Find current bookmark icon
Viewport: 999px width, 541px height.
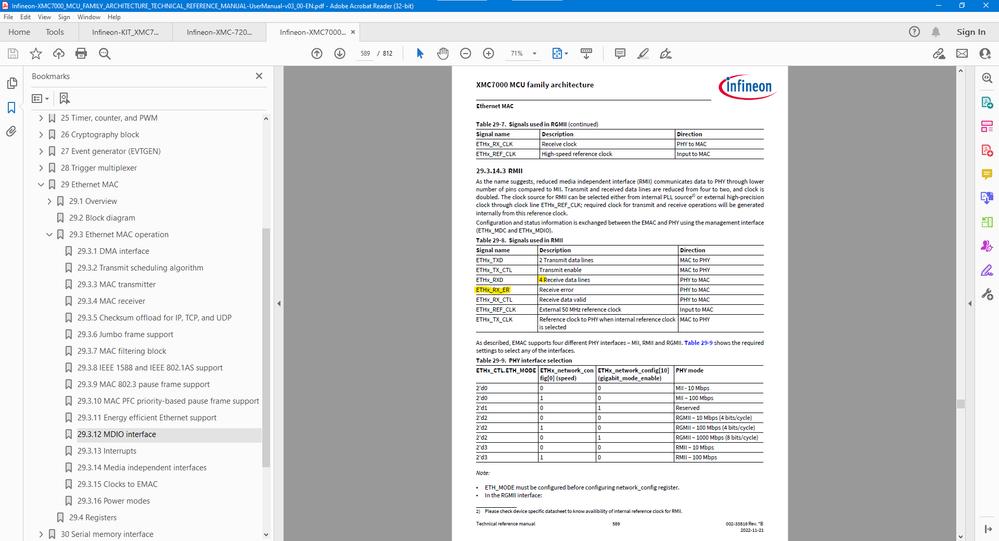click(64, 98)
